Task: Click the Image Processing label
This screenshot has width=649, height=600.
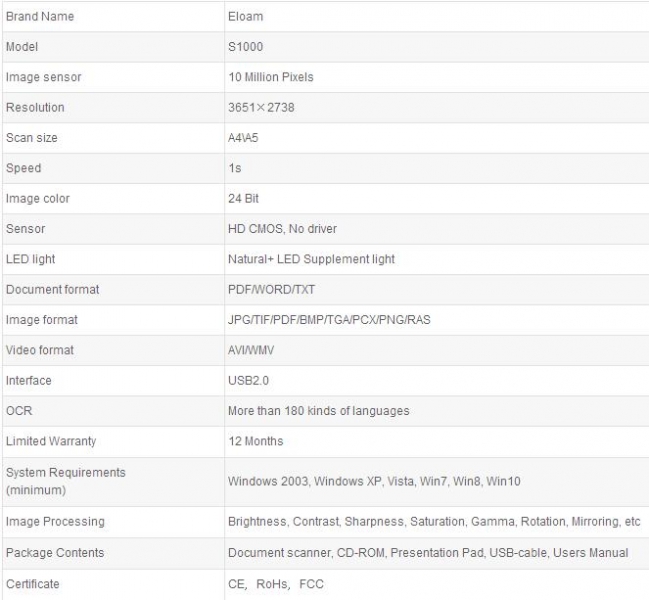Action: pos(55,522)
